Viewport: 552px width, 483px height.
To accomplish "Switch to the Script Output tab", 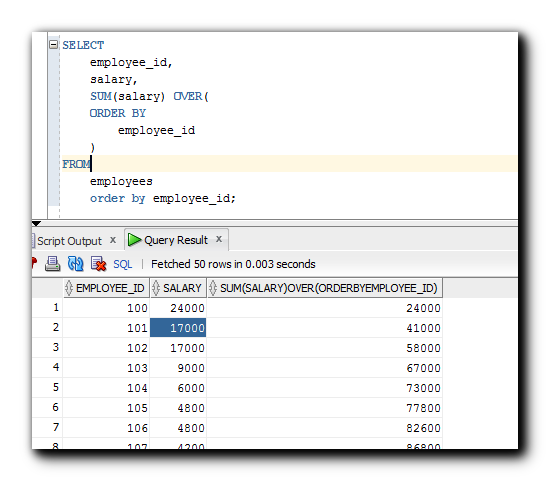I will (x=69, y=241).
